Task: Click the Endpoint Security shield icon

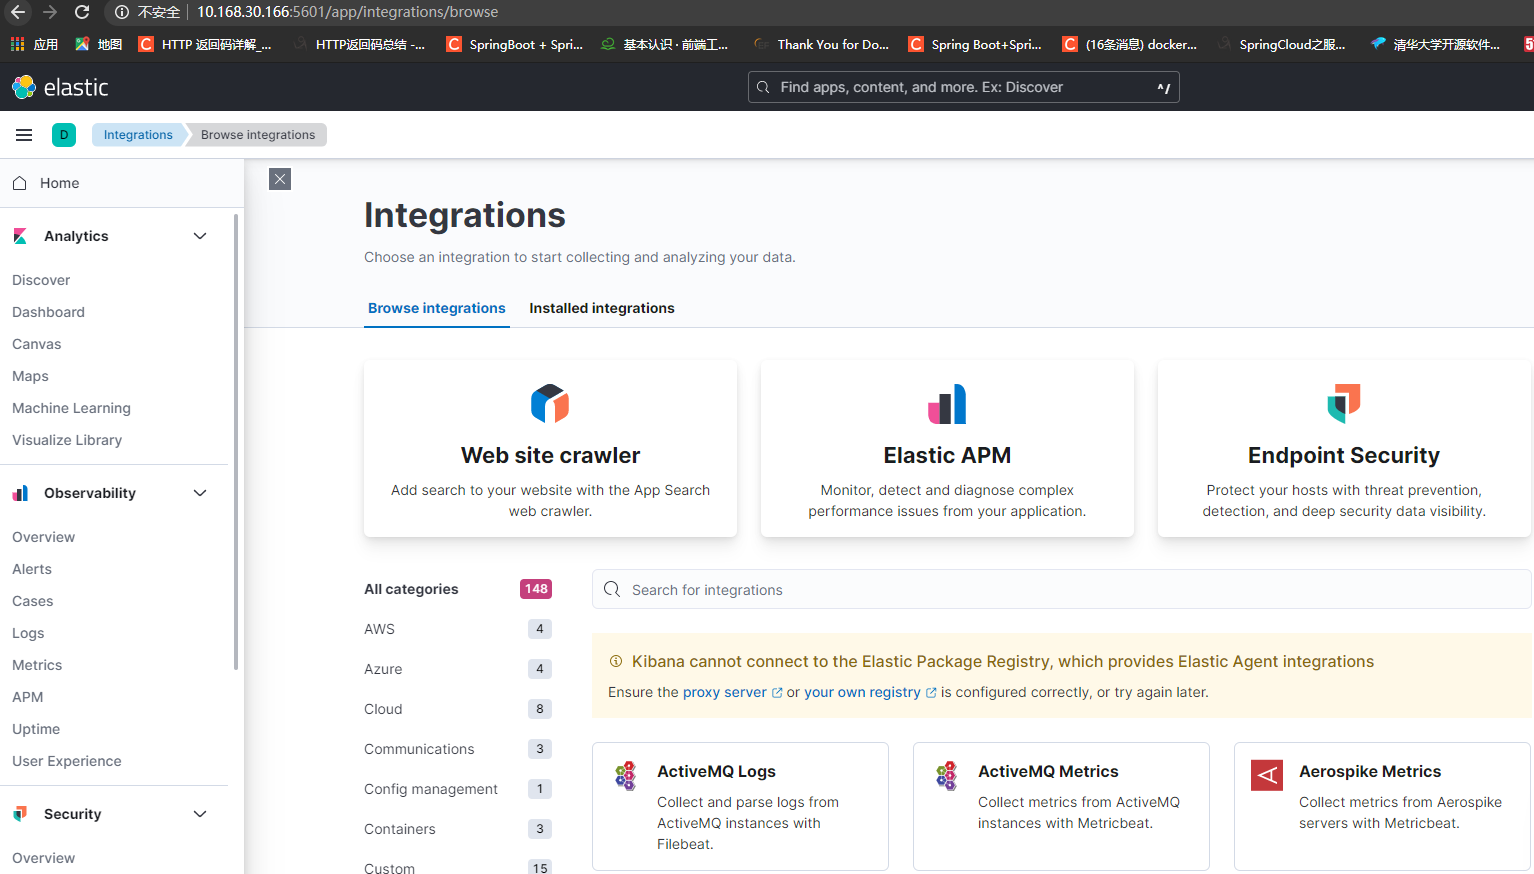Action: [1344, 404]
